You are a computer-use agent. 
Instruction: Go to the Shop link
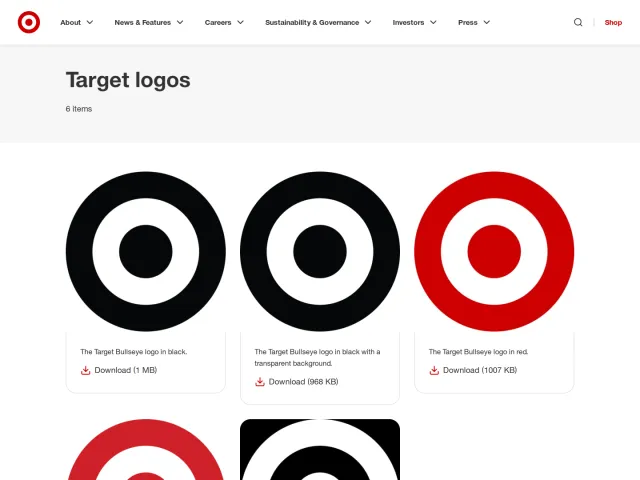[x=613, y=22]
